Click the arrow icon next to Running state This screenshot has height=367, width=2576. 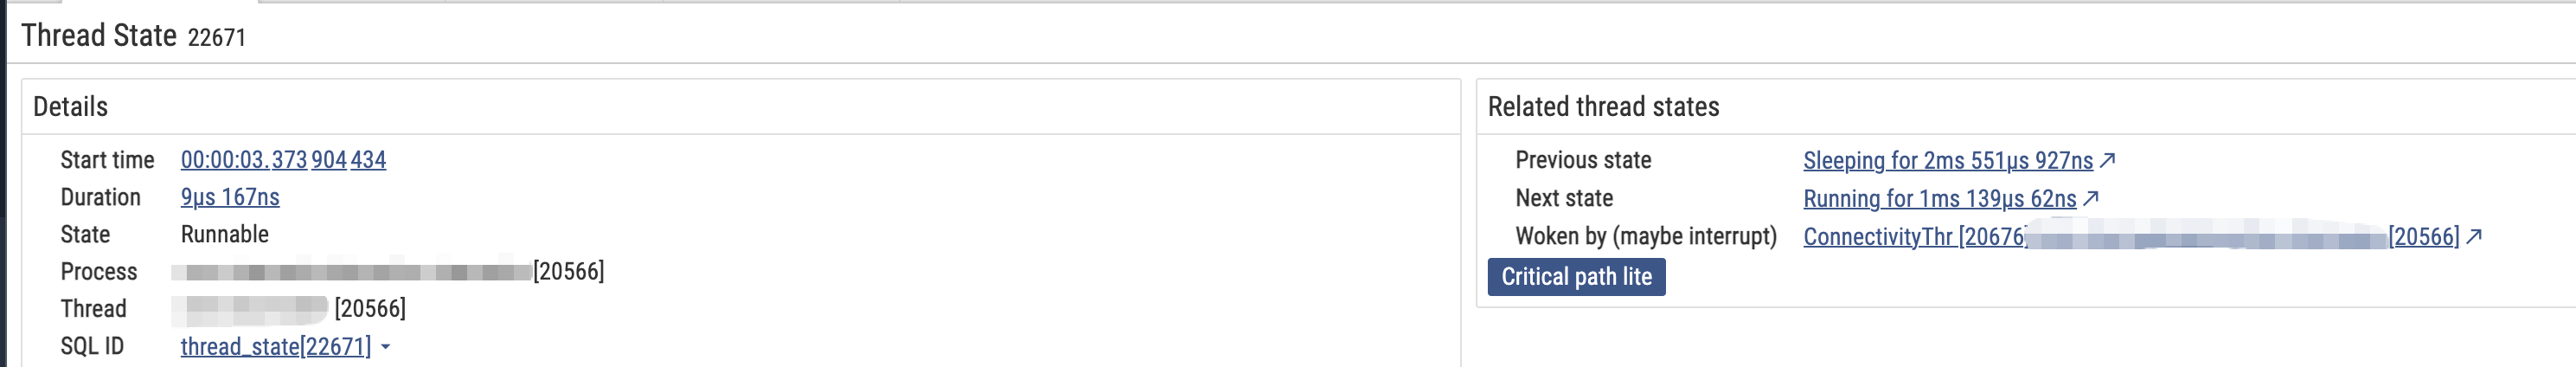pyautogui.click(x=2091, y=198)
